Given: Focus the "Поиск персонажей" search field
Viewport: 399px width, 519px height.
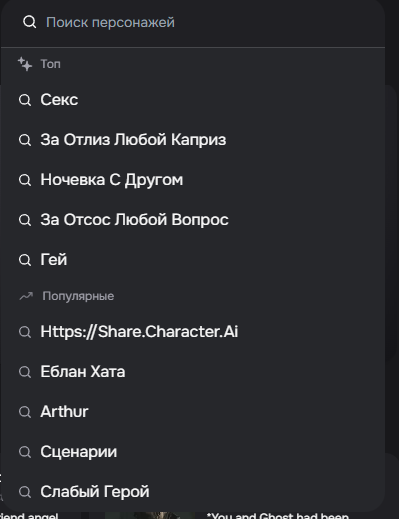Looking at the screenshot, I should coord(193,23).
